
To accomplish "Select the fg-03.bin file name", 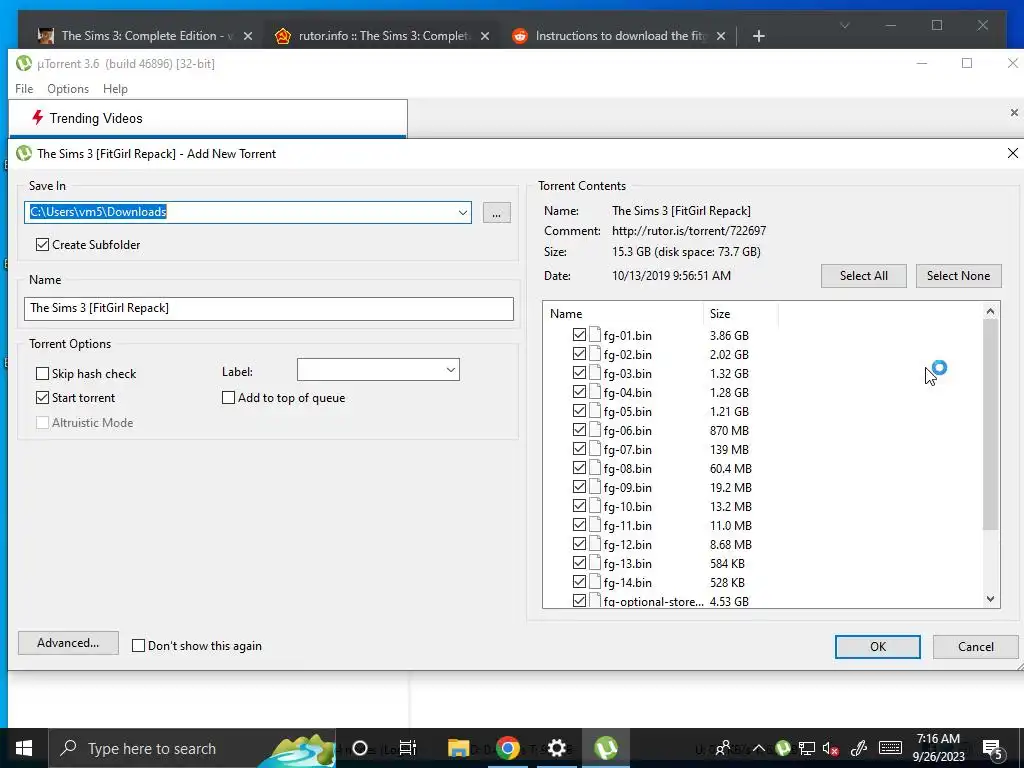I will [627, 374].
